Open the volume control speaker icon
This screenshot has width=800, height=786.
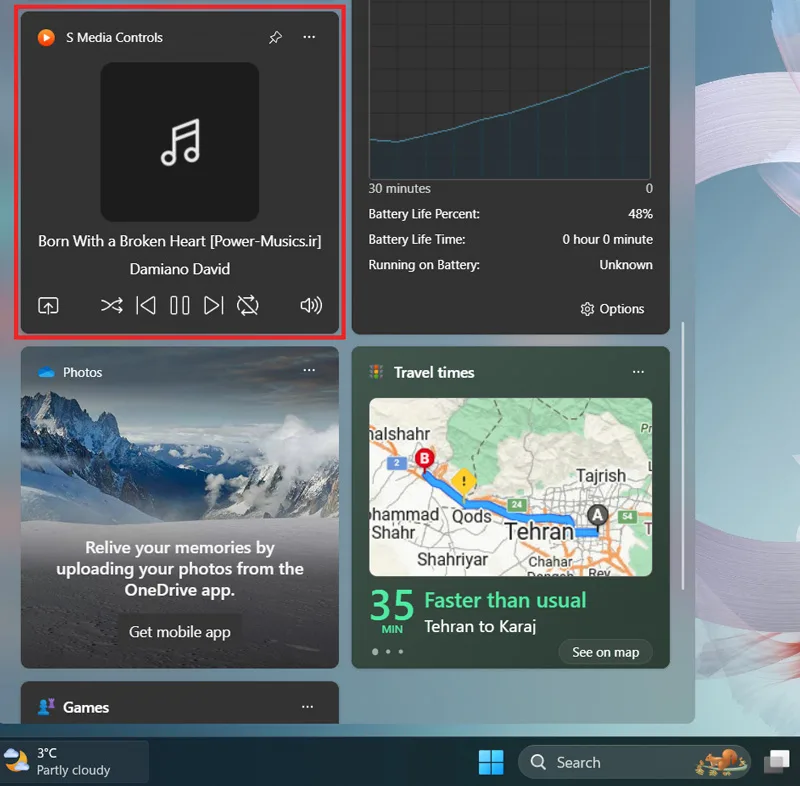coord(311,306)
